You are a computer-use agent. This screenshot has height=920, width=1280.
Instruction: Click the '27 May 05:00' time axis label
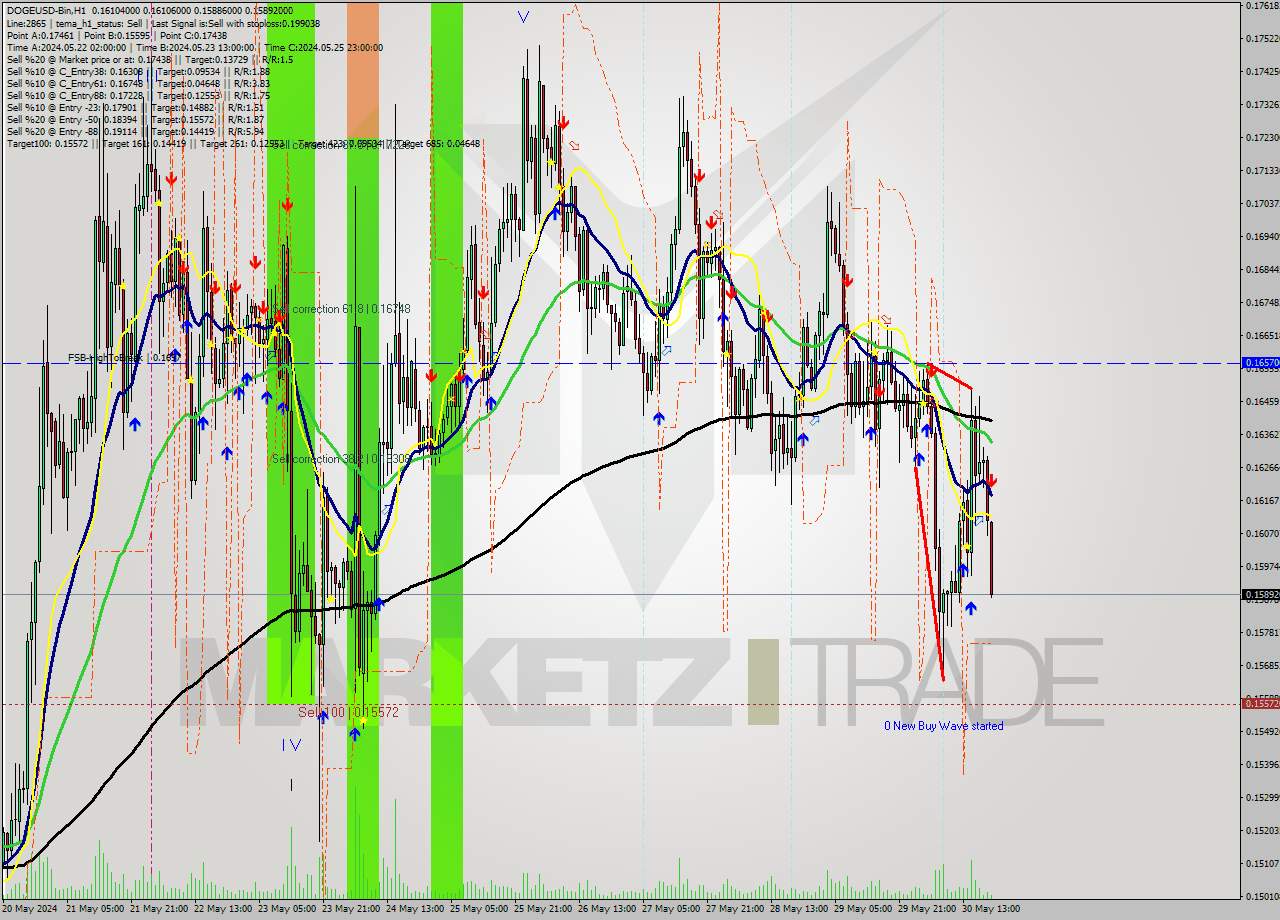point(673,909)
